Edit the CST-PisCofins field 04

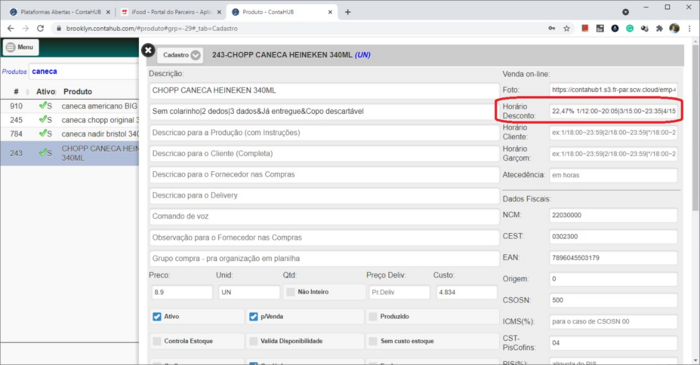(613, 343)
